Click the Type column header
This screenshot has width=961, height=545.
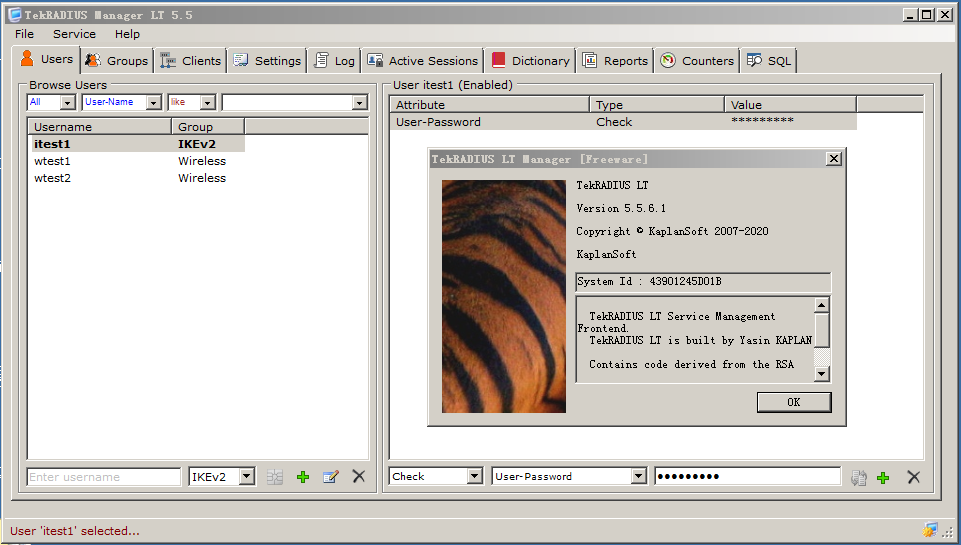point(656,105)
